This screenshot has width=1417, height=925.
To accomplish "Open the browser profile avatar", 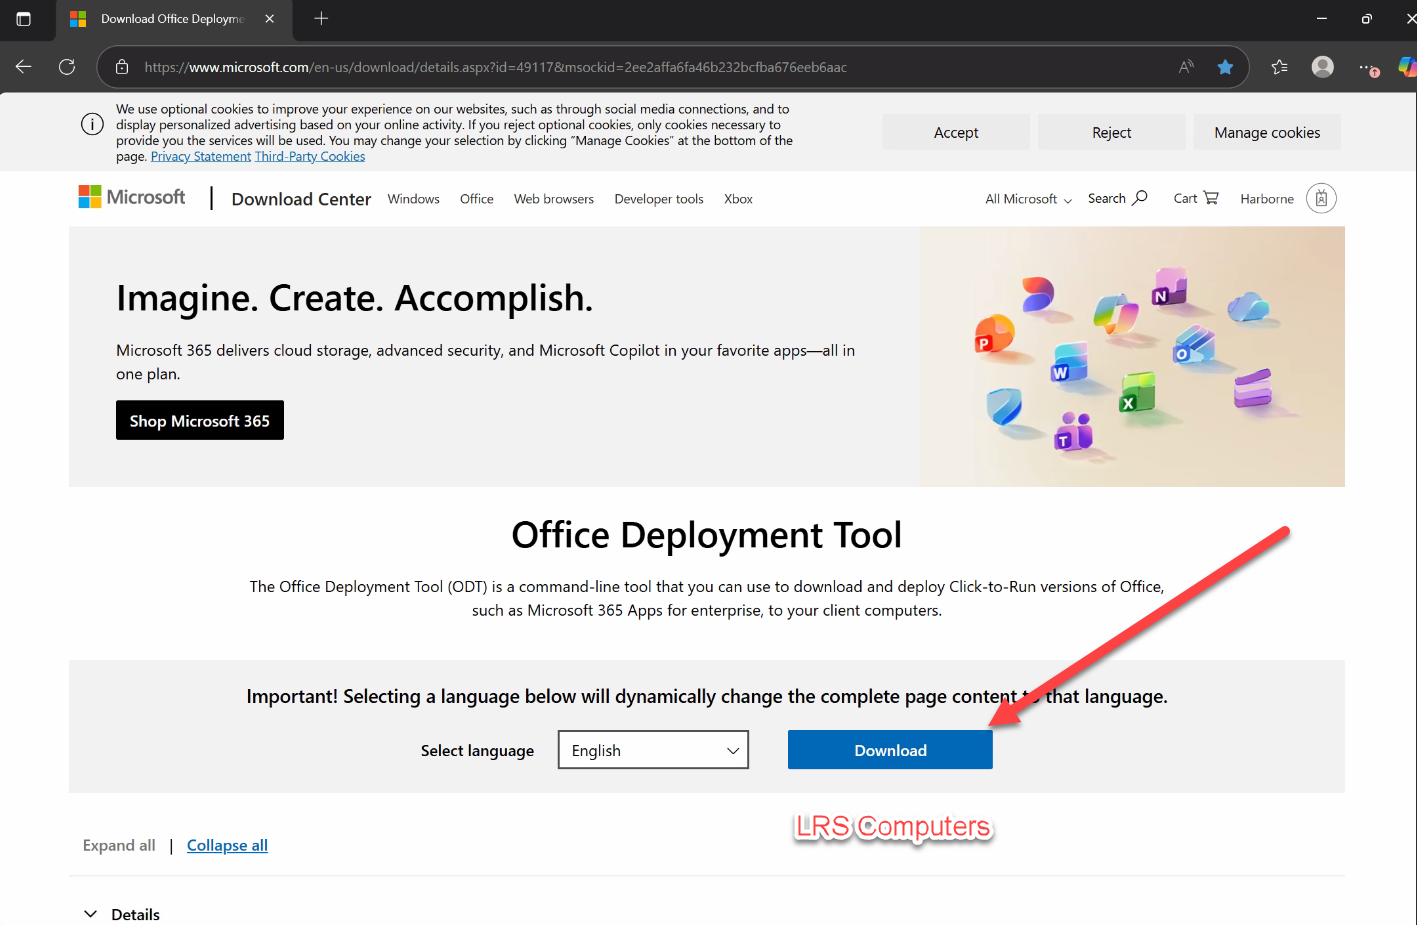I will click(1323, 67).
